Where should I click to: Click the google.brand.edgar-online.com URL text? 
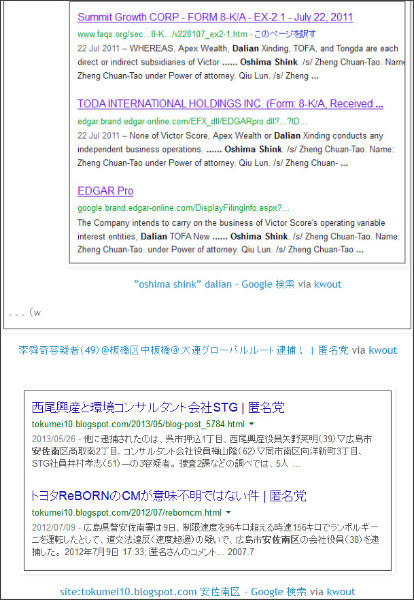pos(183,208)
